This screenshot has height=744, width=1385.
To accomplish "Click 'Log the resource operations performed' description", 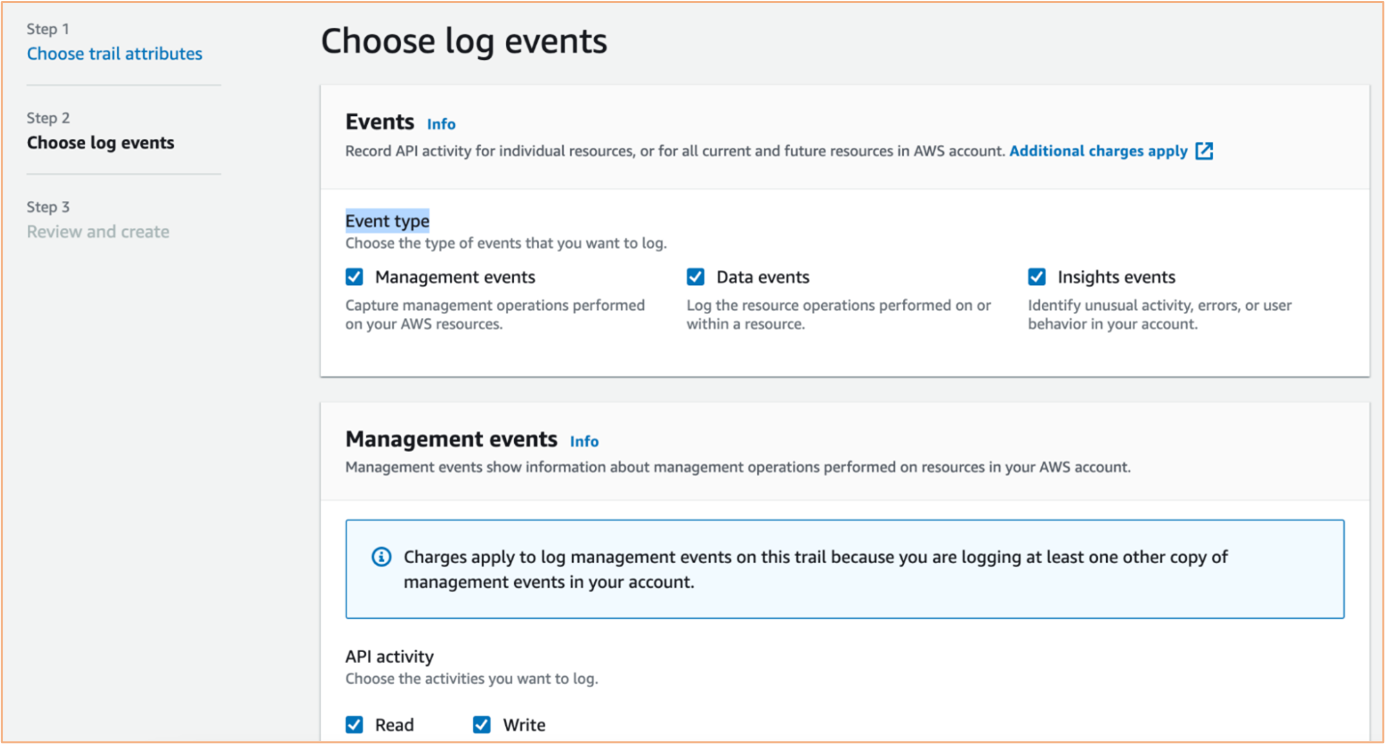I will point(839,315).
